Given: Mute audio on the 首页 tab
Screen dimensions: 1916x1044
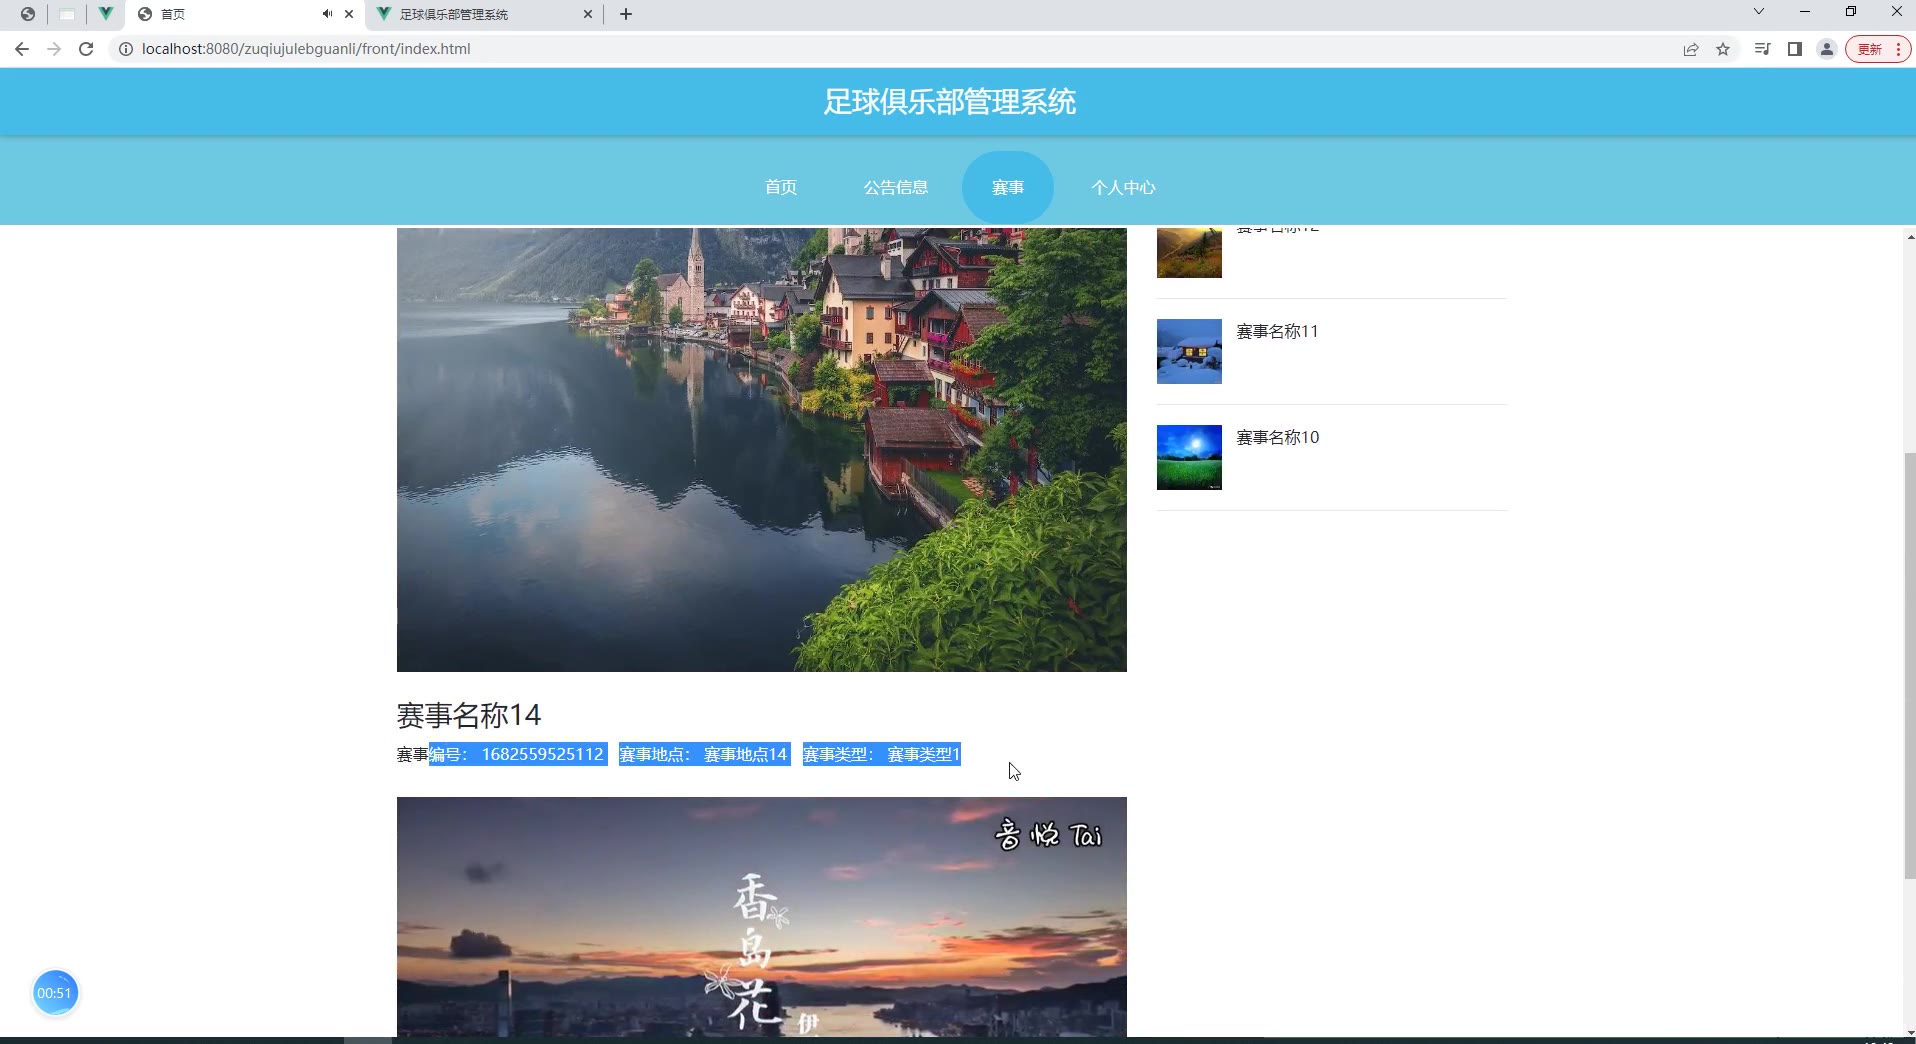Looking at the screenshot, I should [327, 14].
